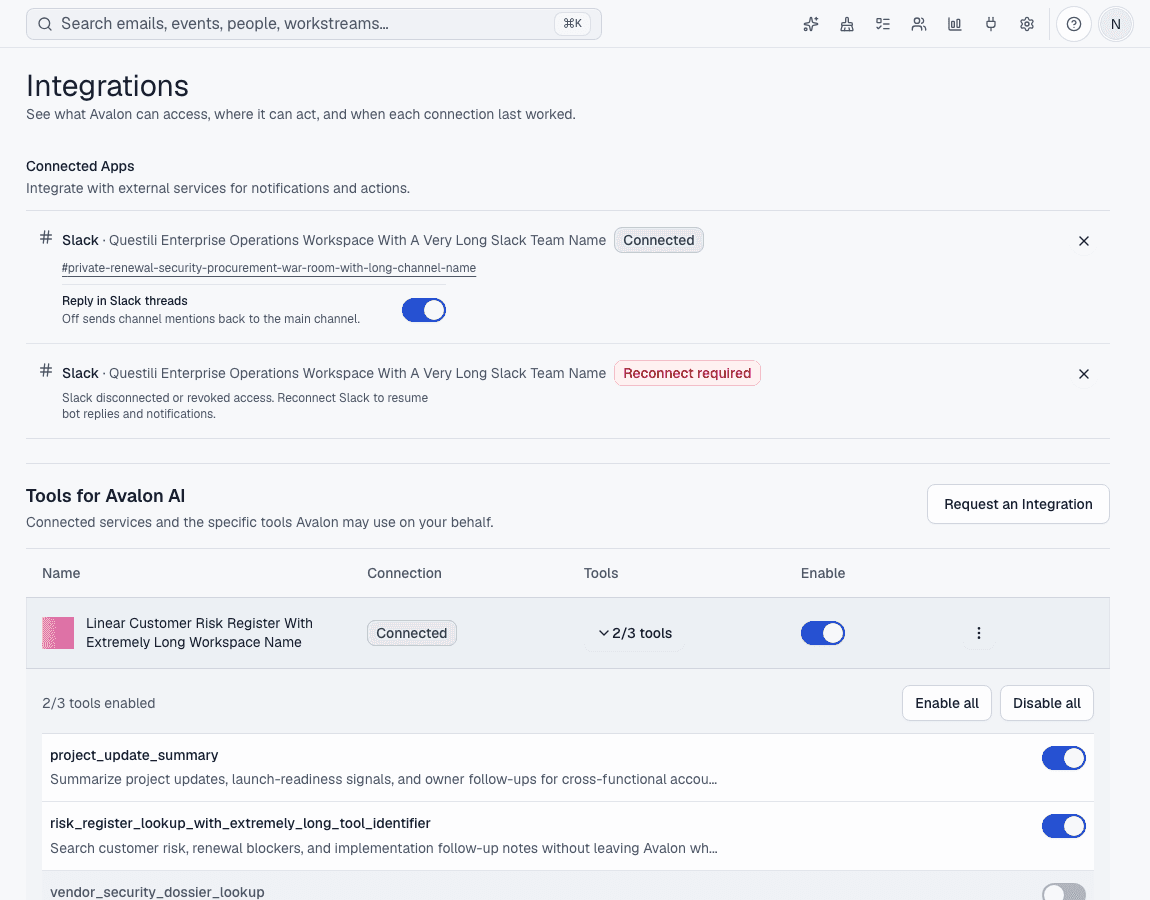Open the settings gear icon
Image resolution: width=1150 pixels, height=900 pixels.
(1026, 24)
